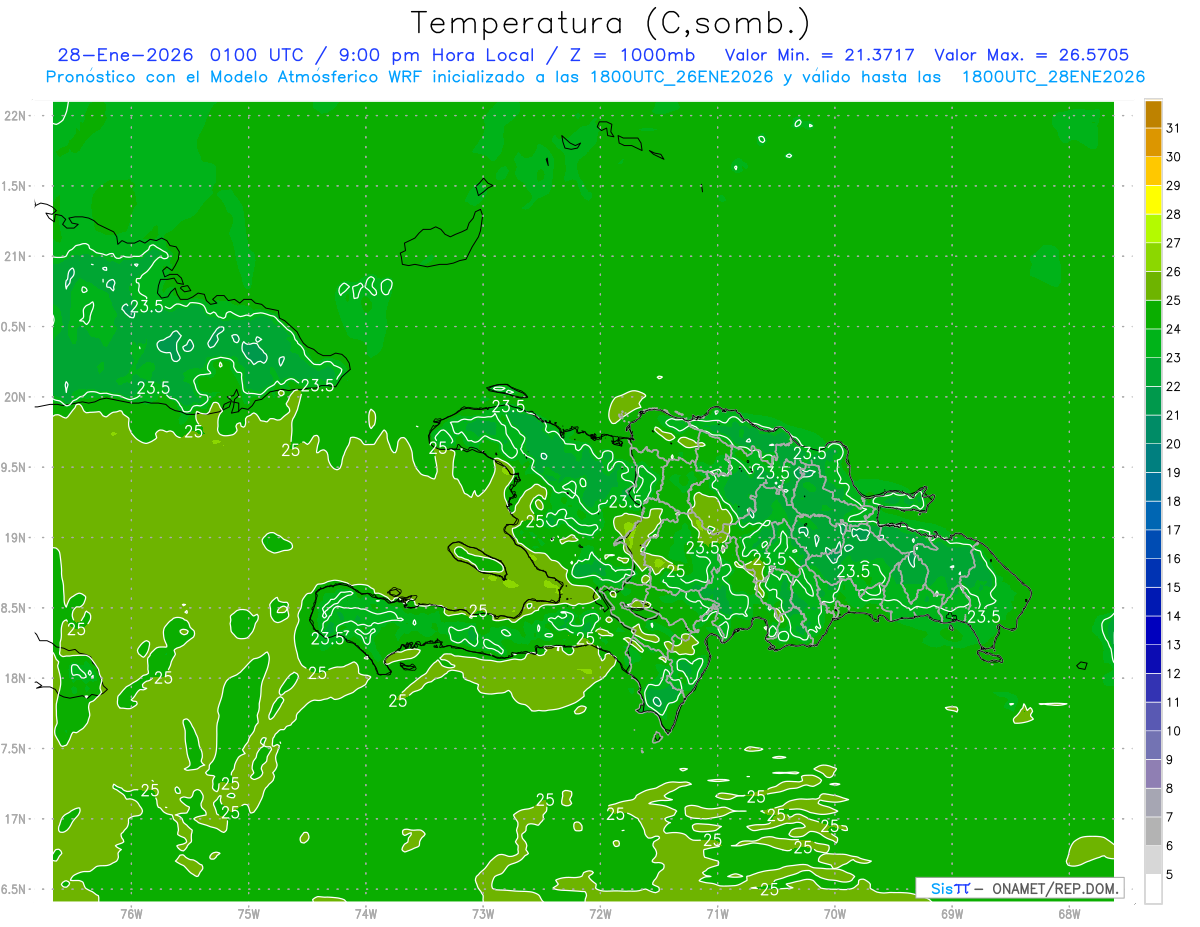Click the '19N' latitude axis label
This screenshot has height=927, width=1200.
[x=17, y=538]
